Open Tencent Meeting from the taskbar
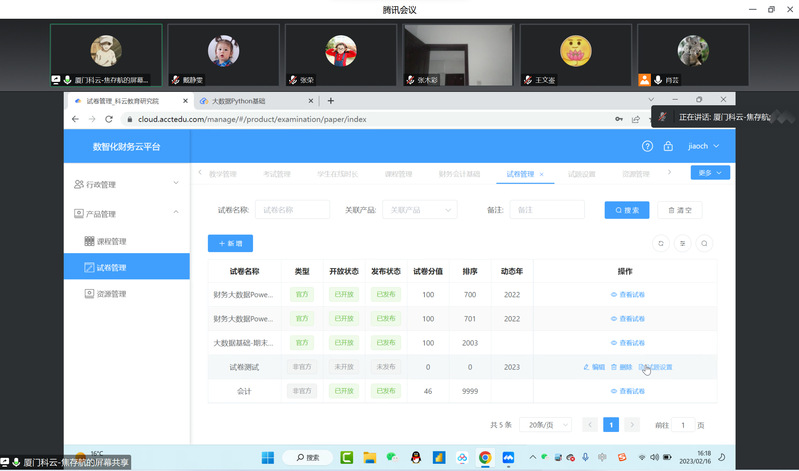Viewport: 799px width, 471px height. pyautogui.click(x=508, y=457)
